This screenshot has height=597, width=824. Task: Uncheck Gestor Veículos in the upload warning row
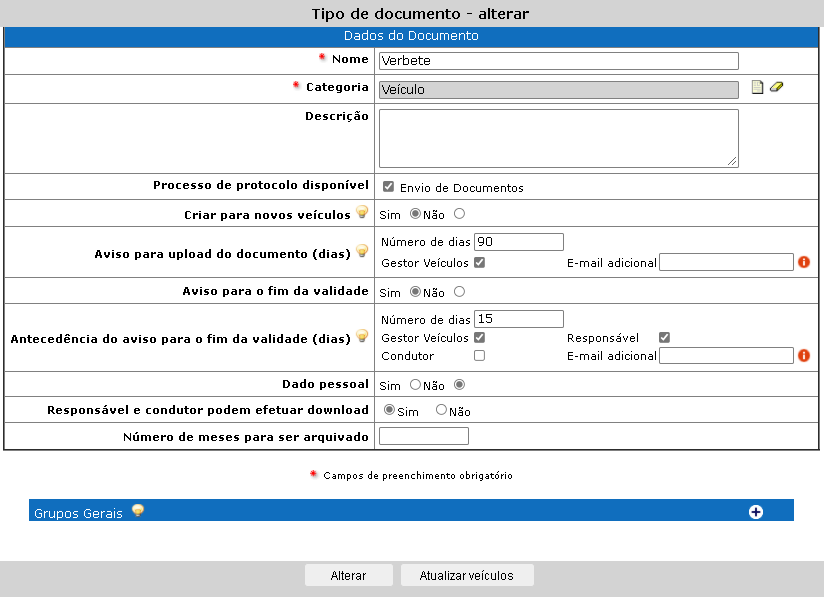click(479, 262)
